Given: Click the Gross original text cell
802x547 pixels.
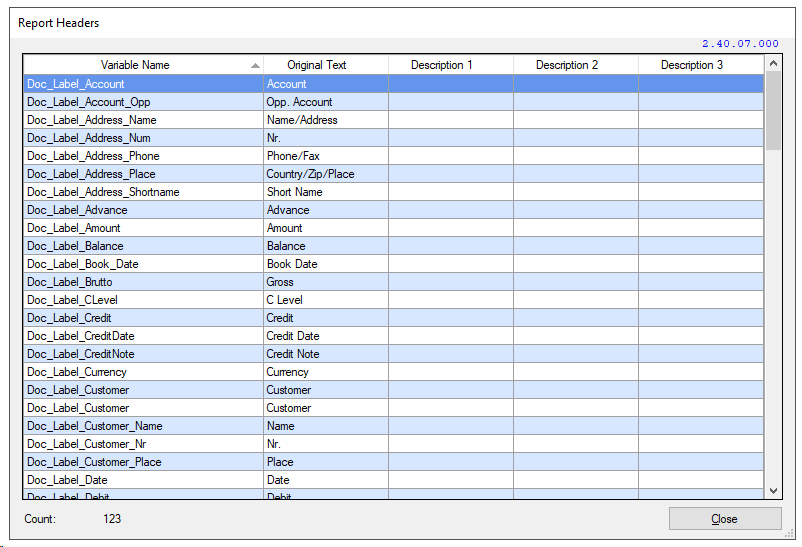Looking at the screenshot, I should pyautogui.click(x=326, y=282).
